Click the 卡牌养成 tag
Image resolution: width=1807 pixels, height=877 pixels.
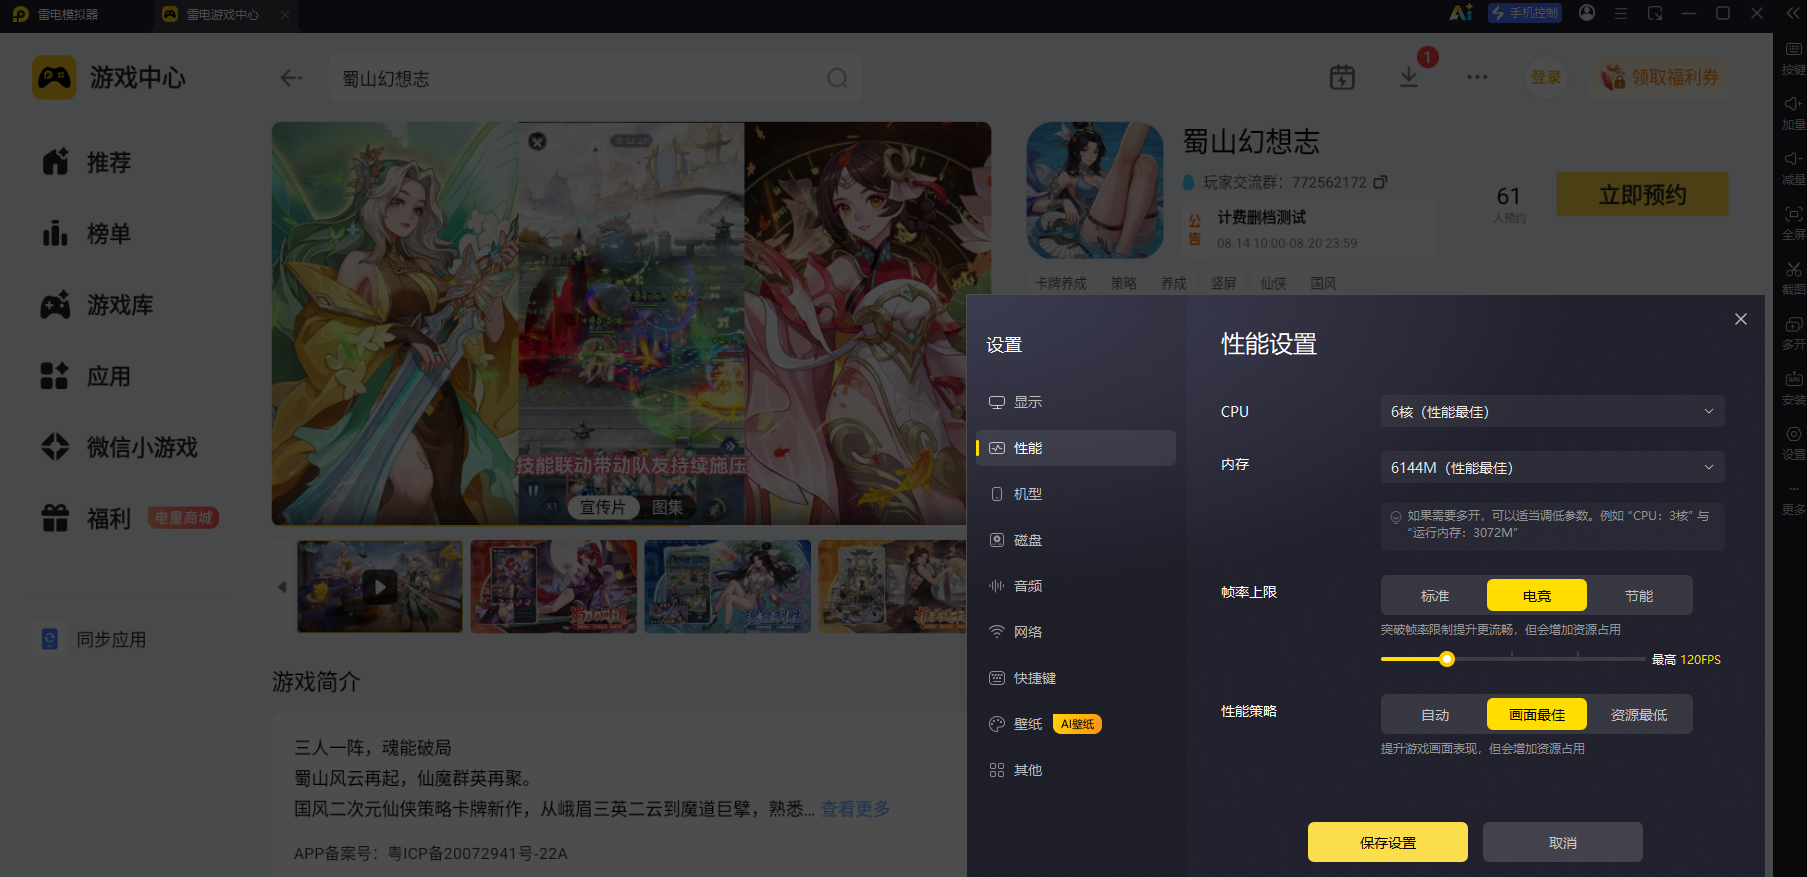click(1061, 284)
